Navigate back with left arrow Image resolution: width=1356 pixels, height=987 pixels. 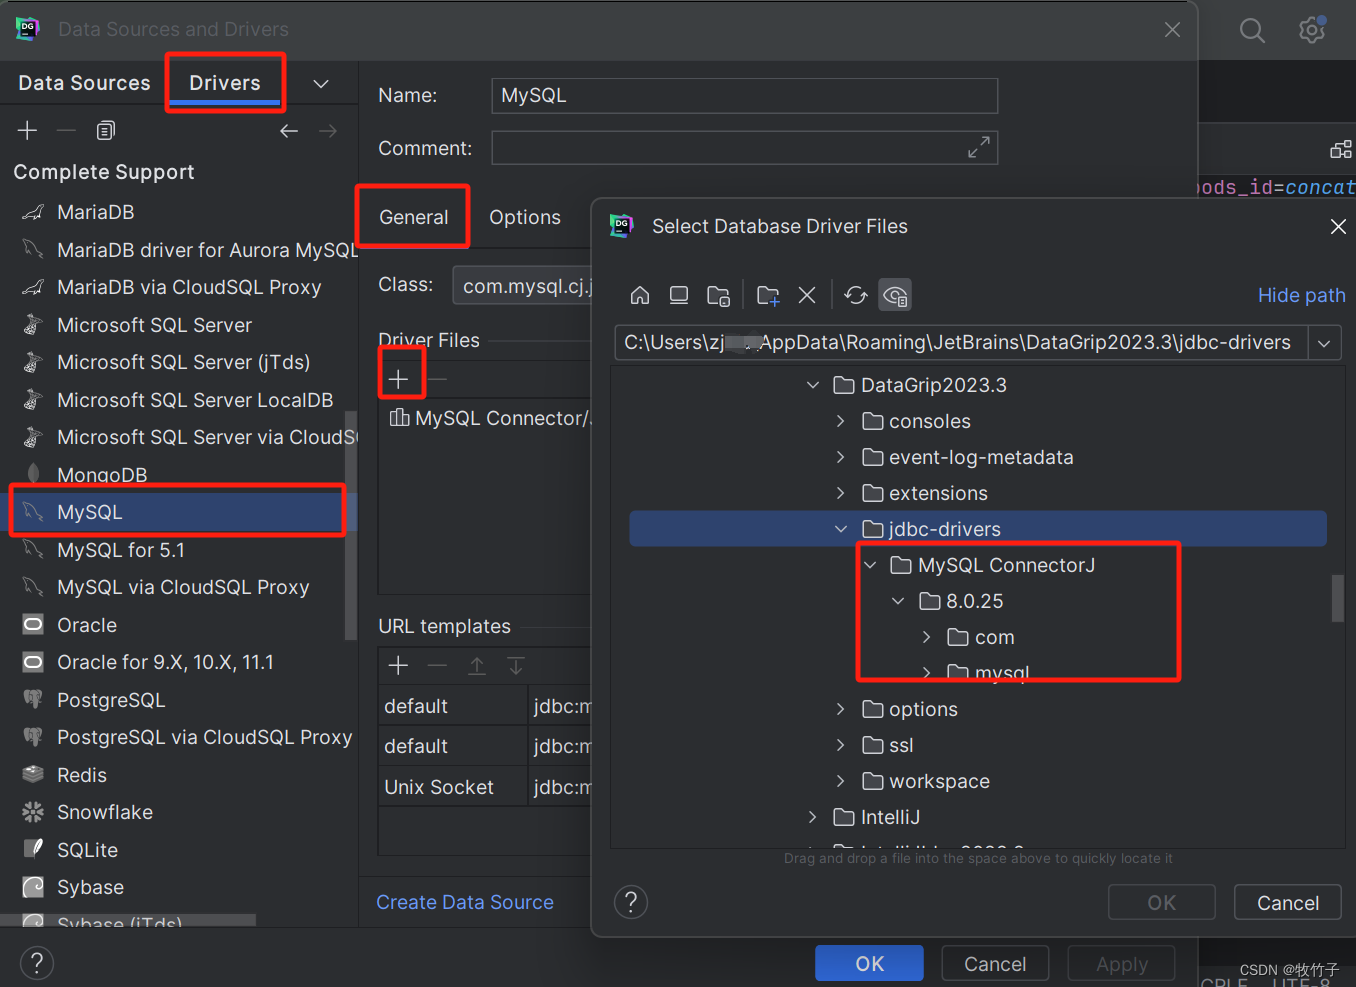[x=289, y=130]
